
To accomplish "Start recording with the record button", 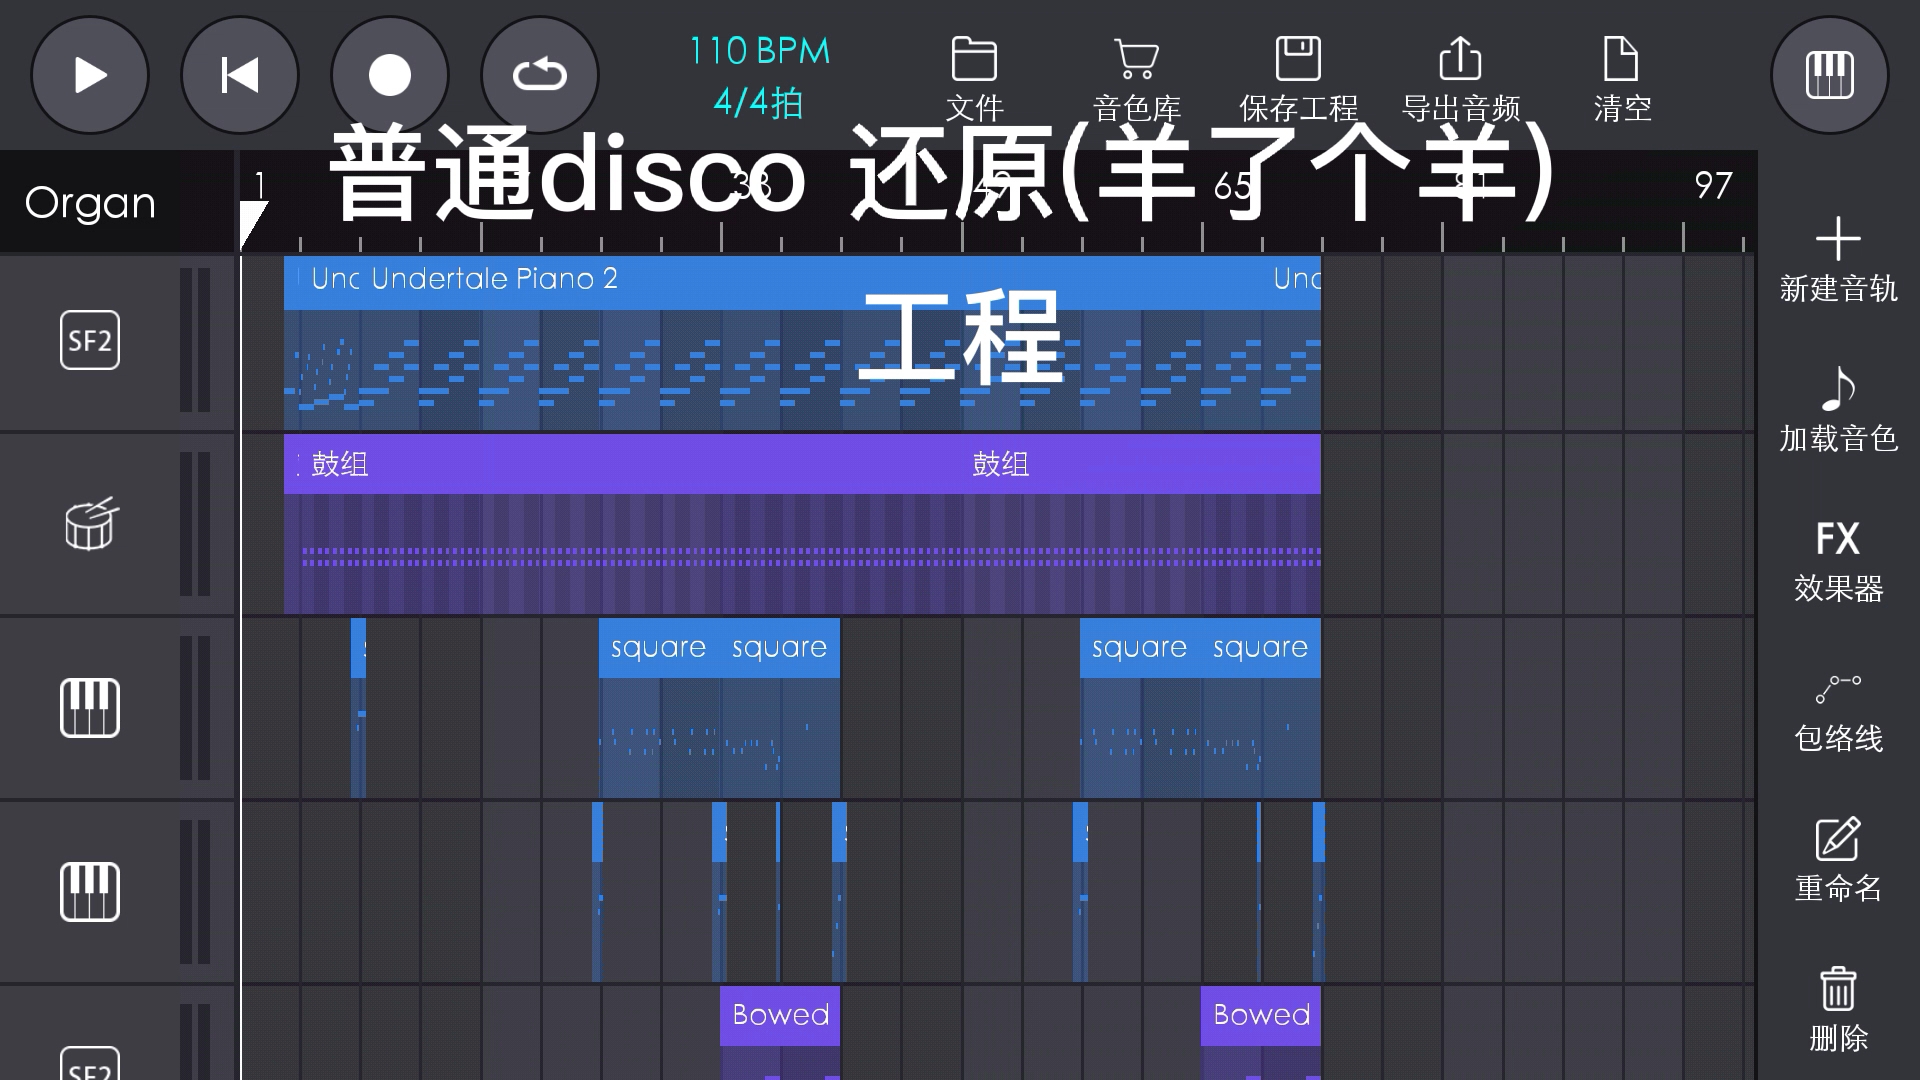I will (390, 75).
